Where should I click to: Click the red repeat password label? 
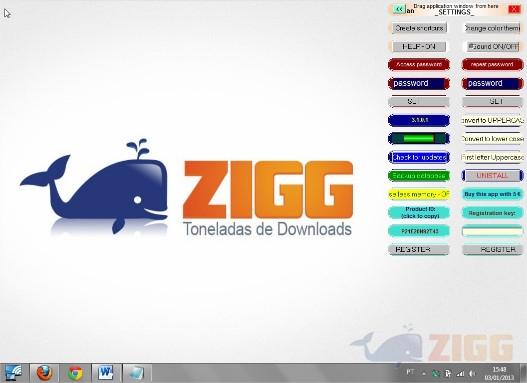pyautogui.click(x=492, y=64)
